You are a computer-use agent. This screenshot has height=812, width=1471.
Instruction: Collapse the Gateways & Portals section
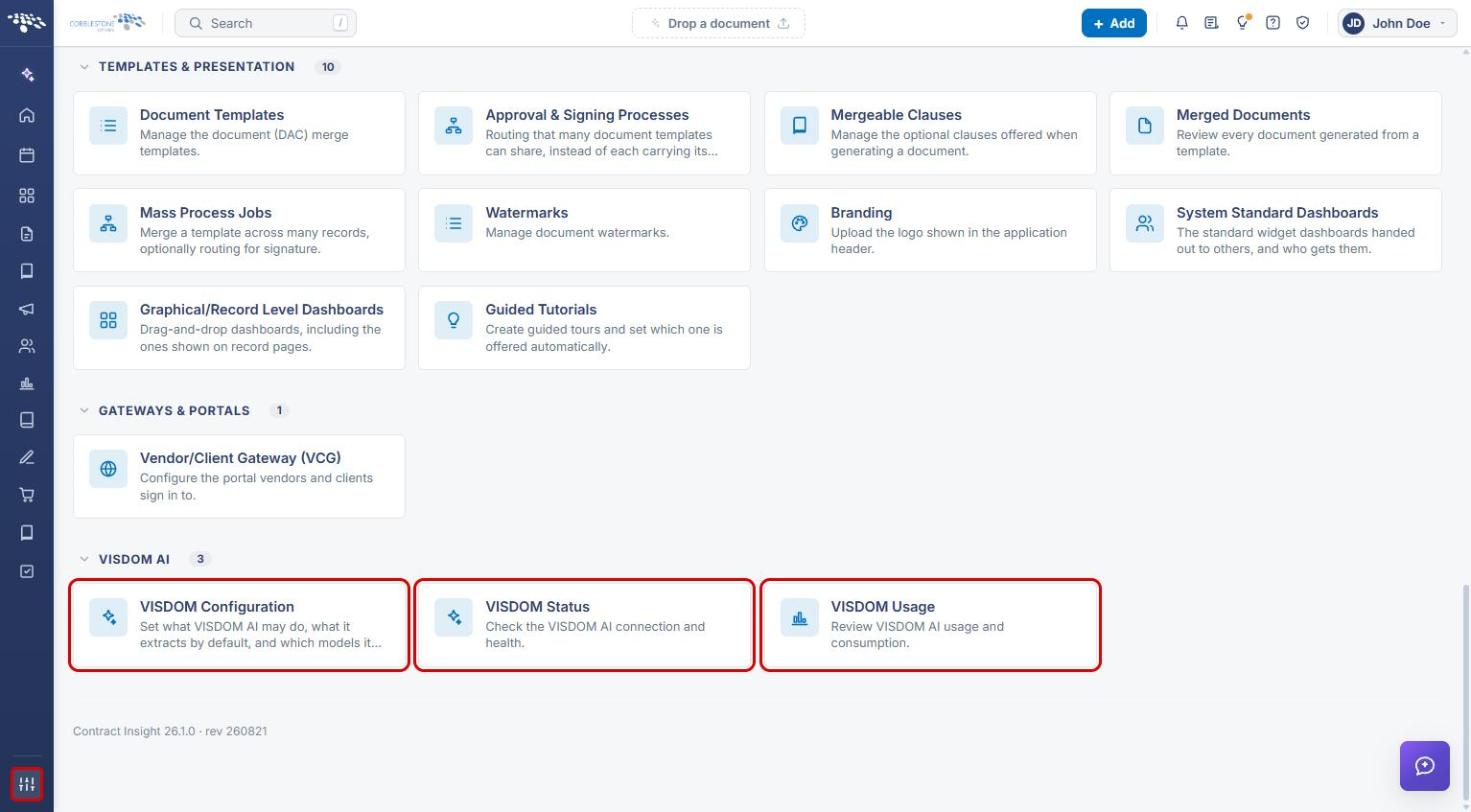pos(85,411)
